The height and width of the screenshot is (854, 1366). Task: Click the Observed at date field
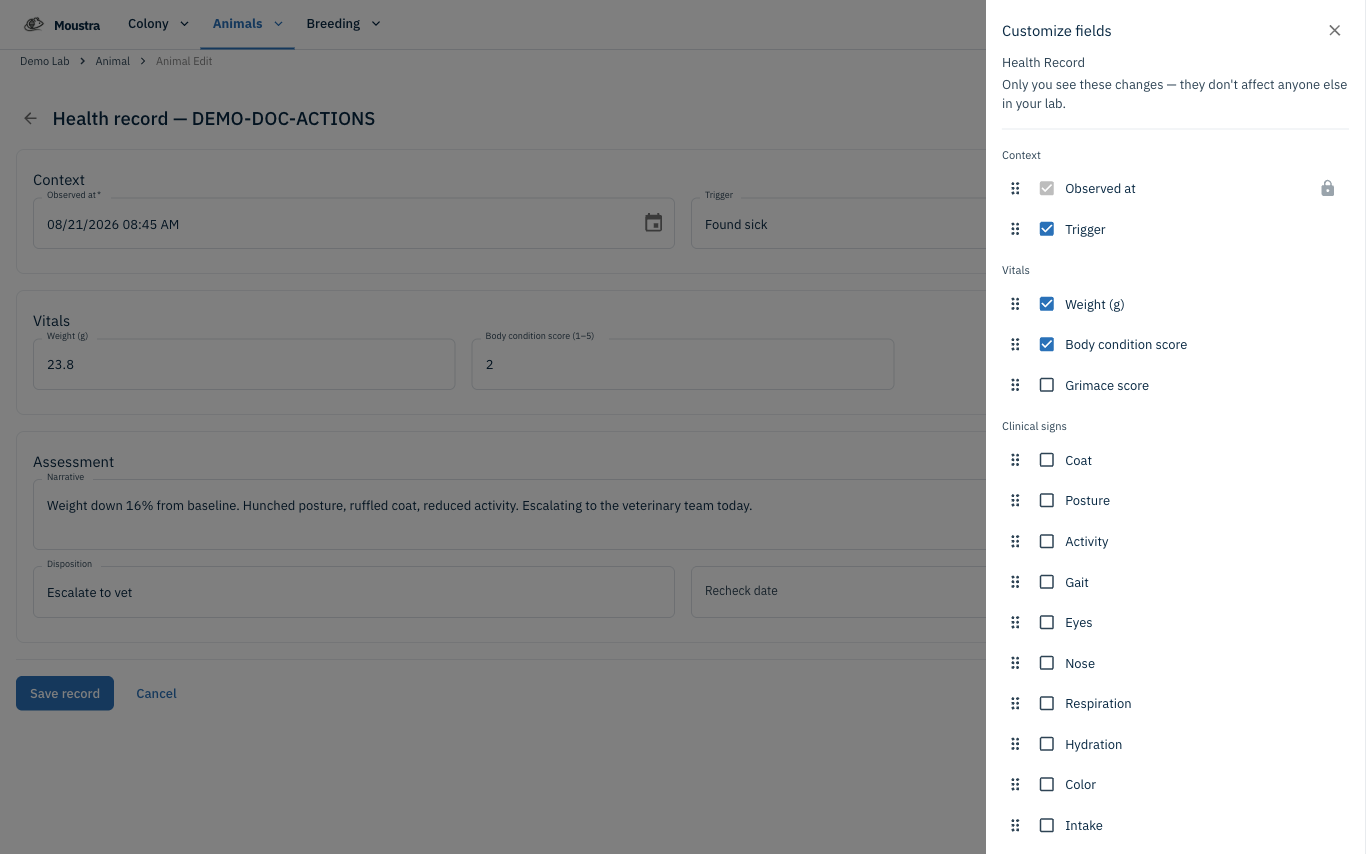[x=354, y=223]
